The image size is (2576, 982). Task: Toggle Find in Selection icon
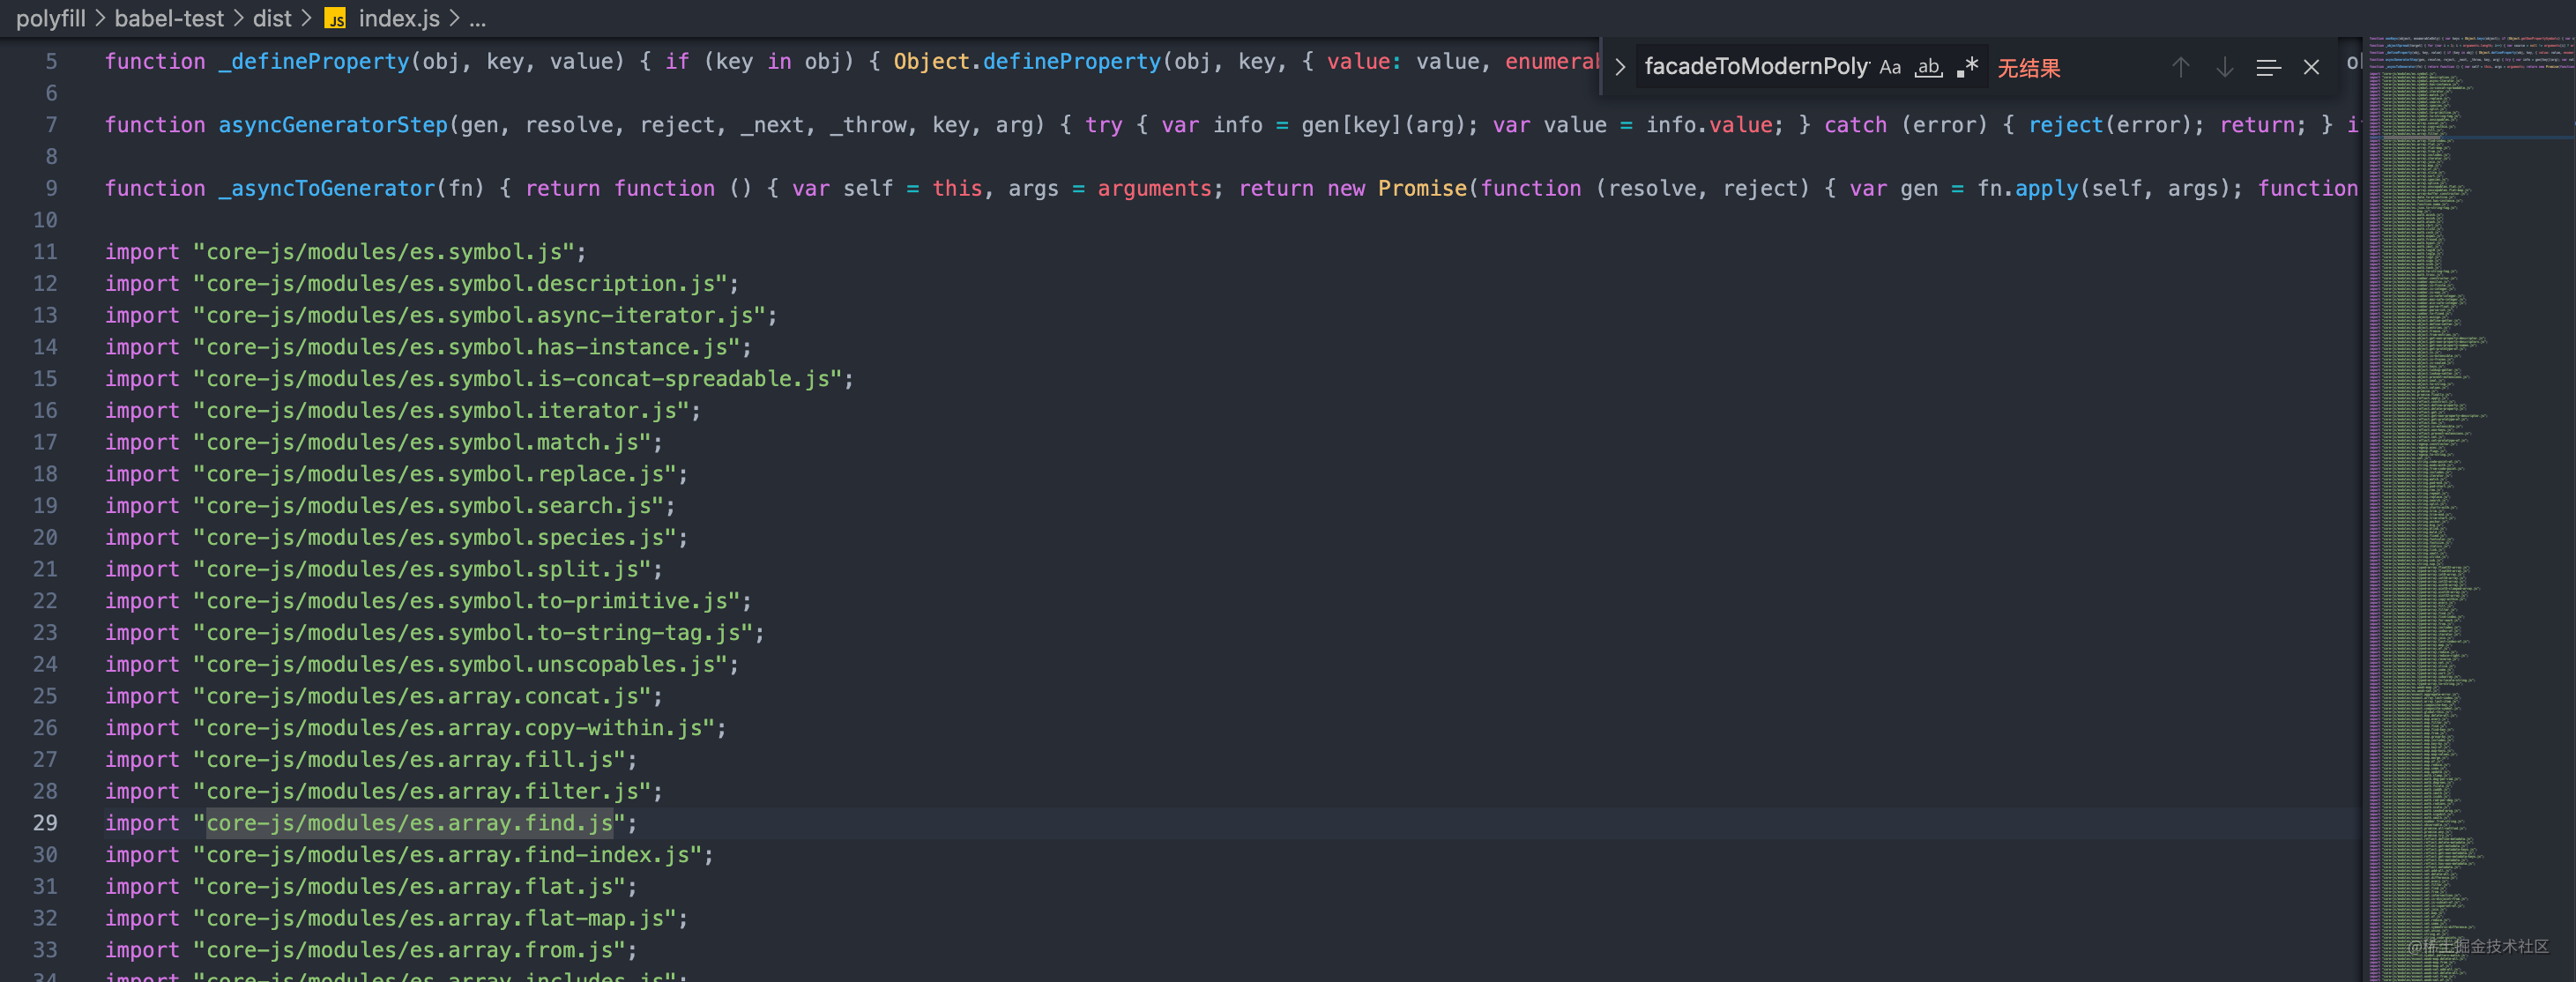[2268, 68]
